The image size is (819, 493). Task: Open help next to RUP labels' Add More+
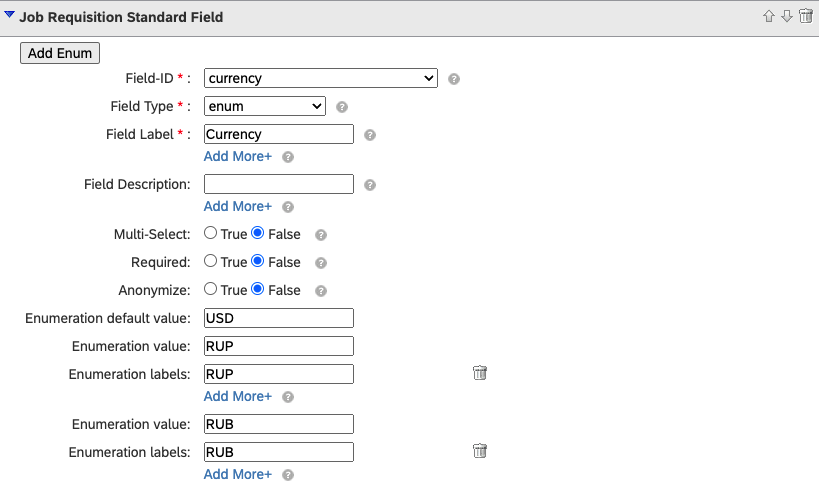pyautogui.click(x=288, y=397)
